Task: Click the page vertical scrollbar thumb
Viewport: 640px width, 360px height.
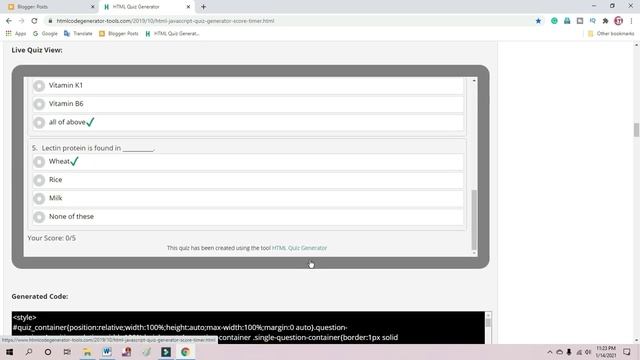Action: (636, 130)
